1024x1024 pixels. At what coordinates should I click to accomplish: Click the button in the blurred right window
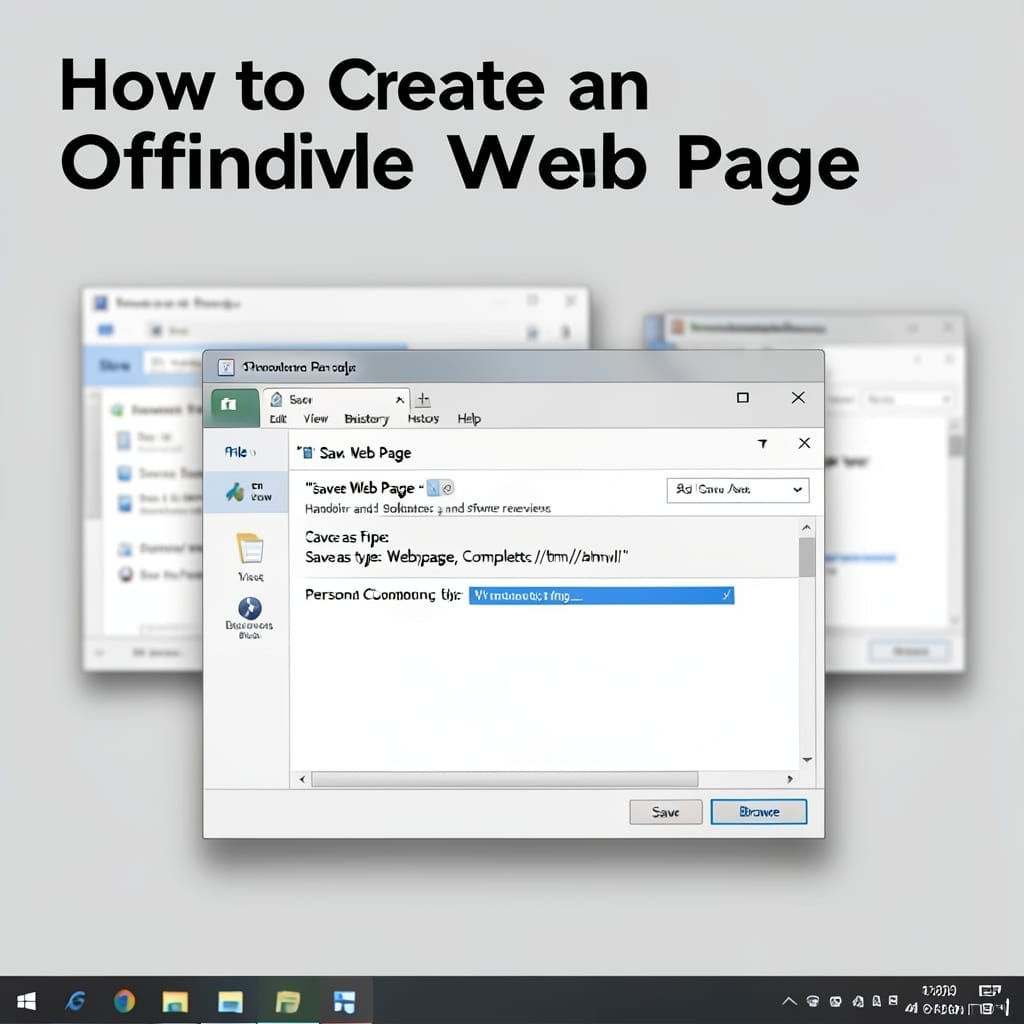(x=910, y=650)
